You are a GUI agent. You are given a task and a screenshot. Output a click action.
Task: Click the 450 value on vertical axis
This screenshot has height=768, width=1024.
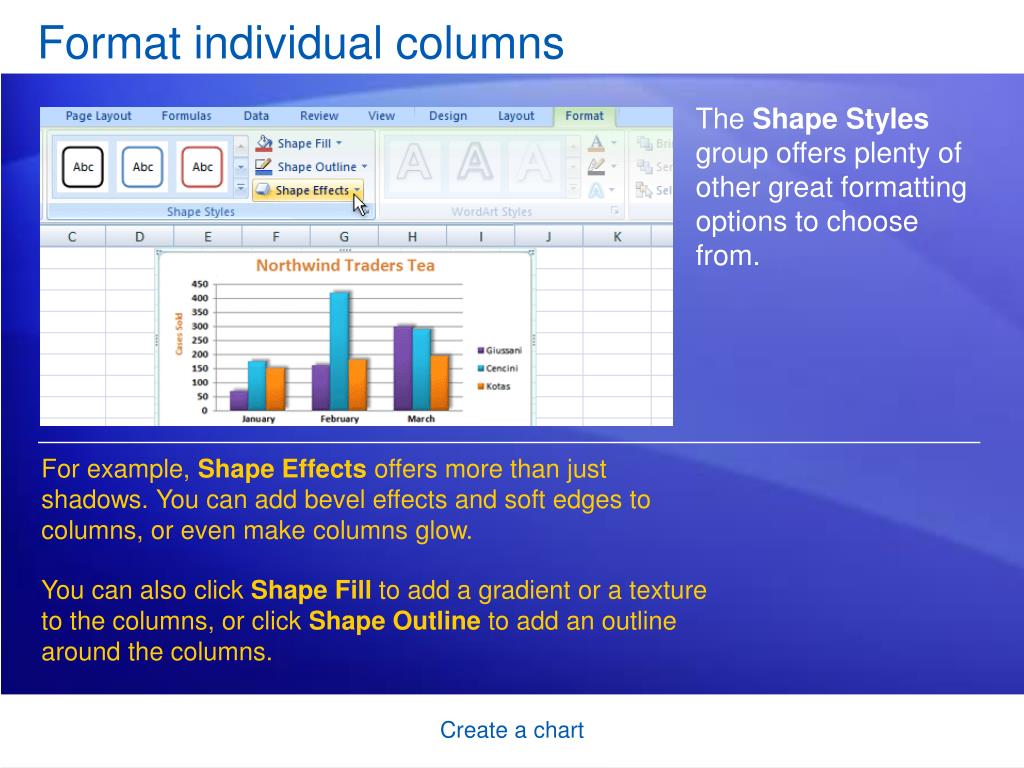[200, 284]
